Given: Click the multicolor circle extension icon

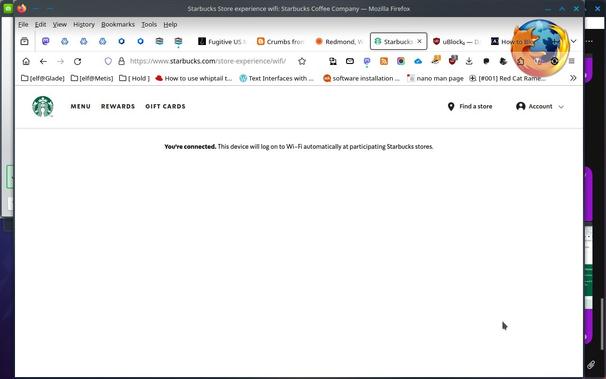Looking at the screenshot, I should click(x=401, y=61).
